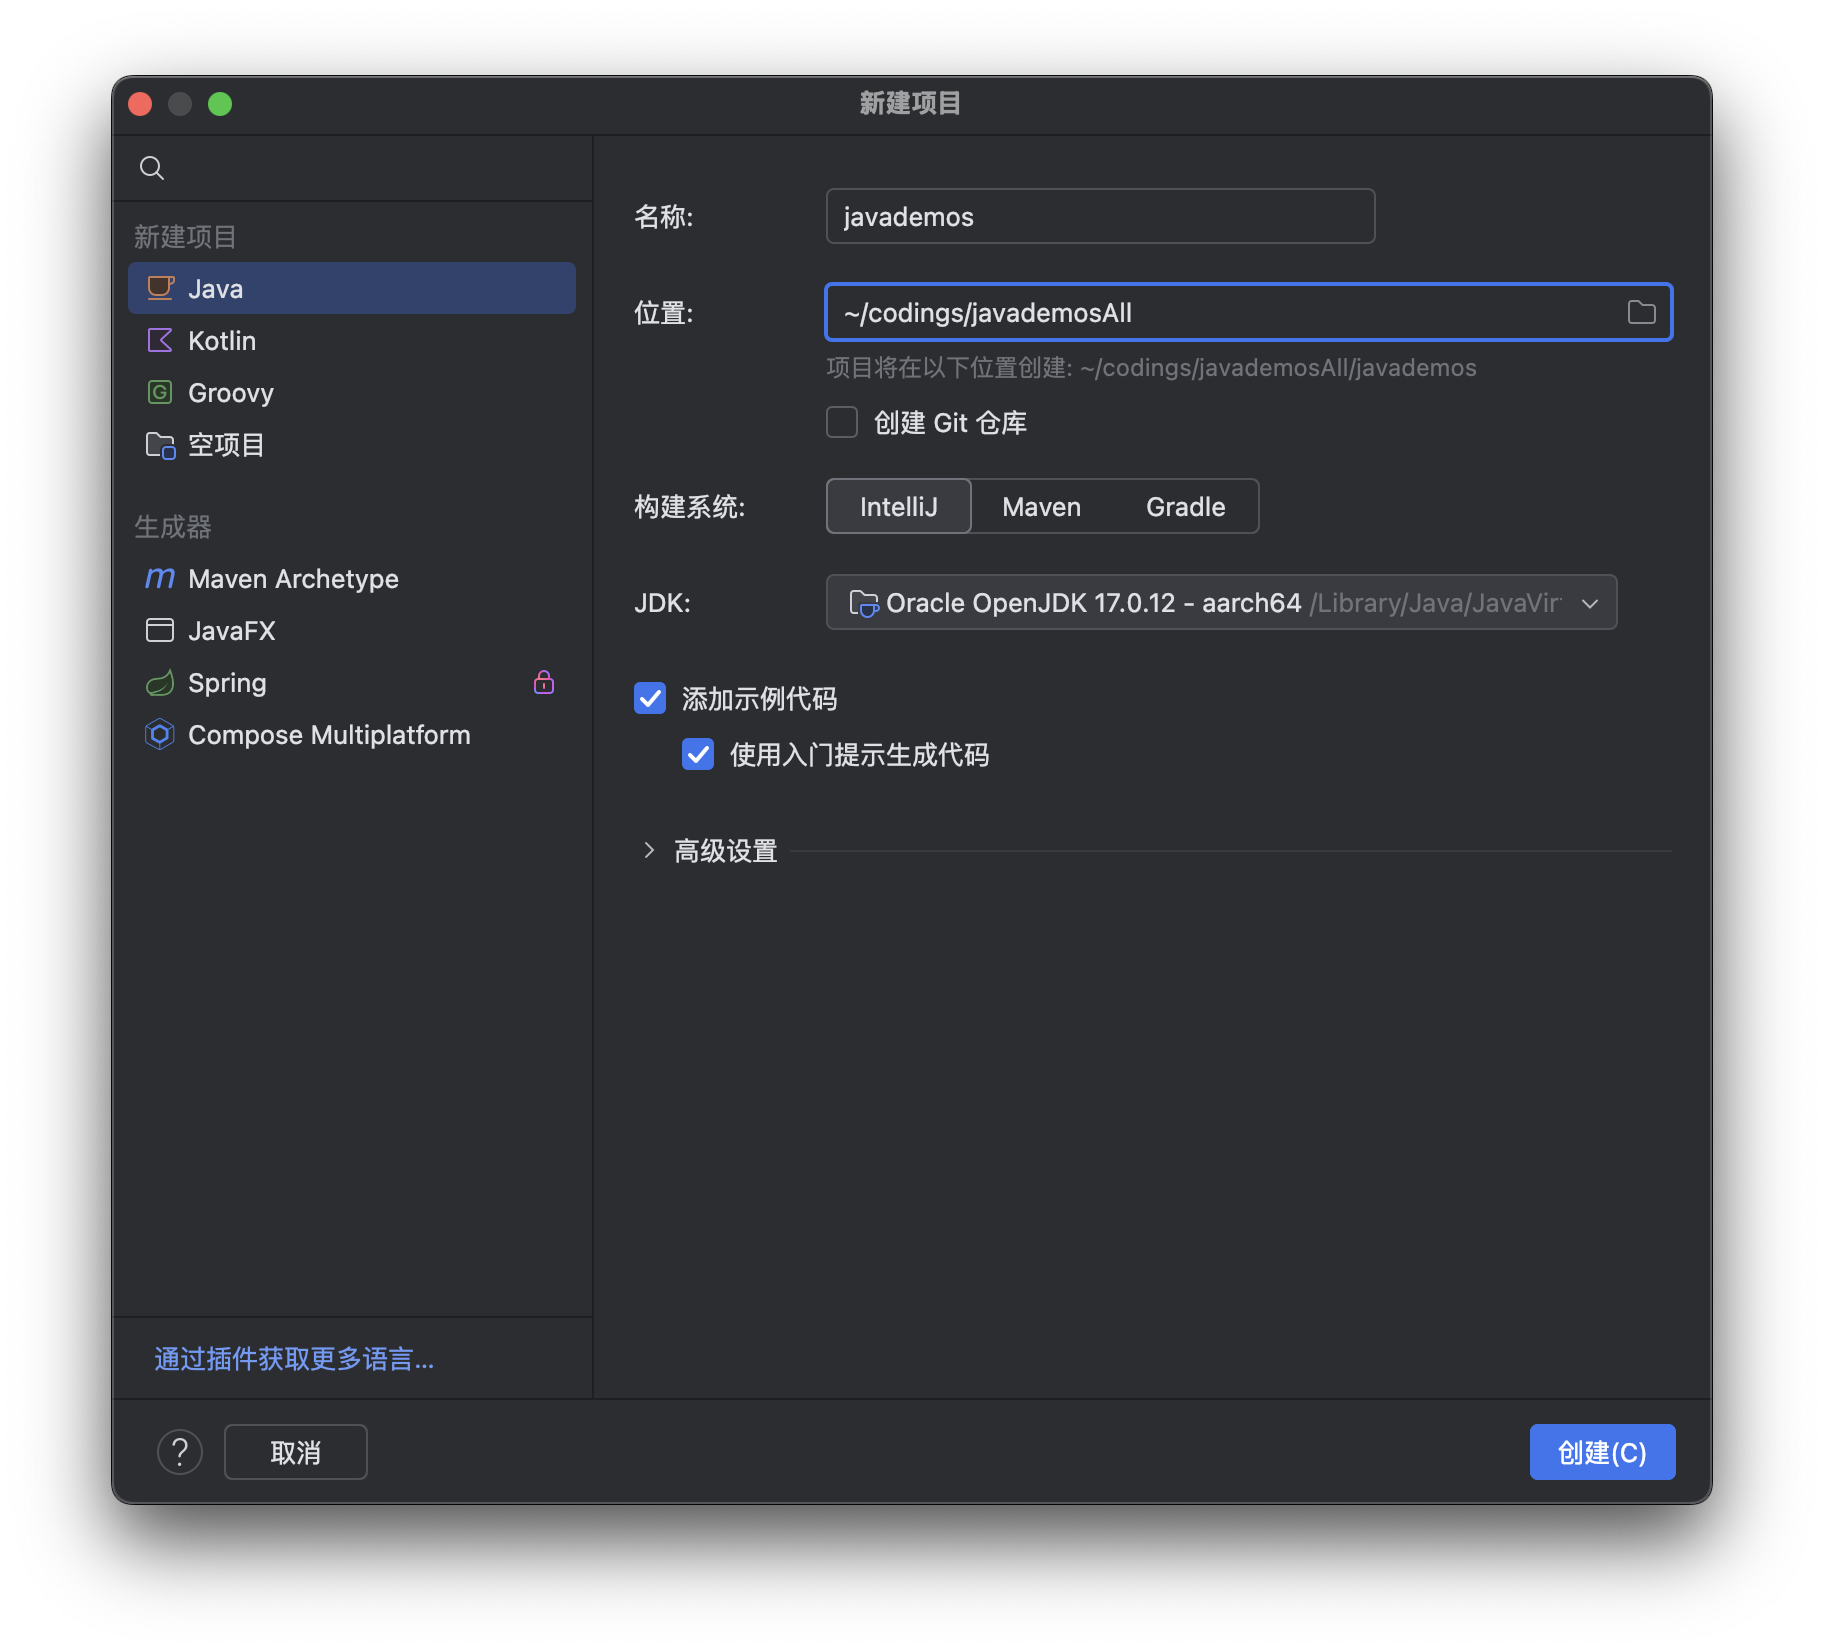Click the 项目将在以下位置创建 path hint

tap(1151, 368)
